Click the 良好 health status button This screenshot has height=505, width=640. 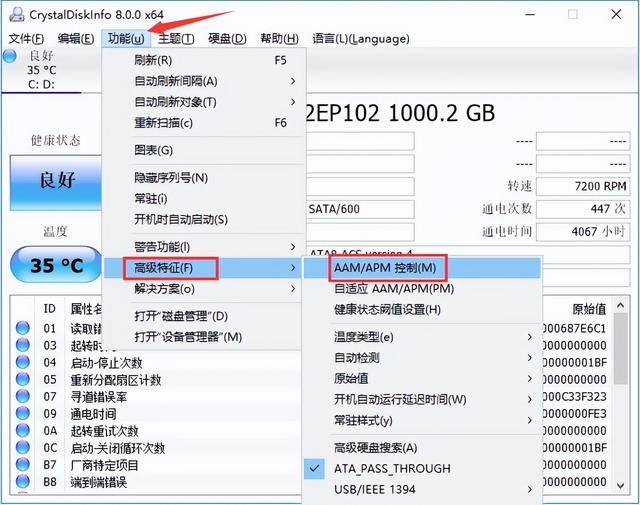tap(56, 182)
